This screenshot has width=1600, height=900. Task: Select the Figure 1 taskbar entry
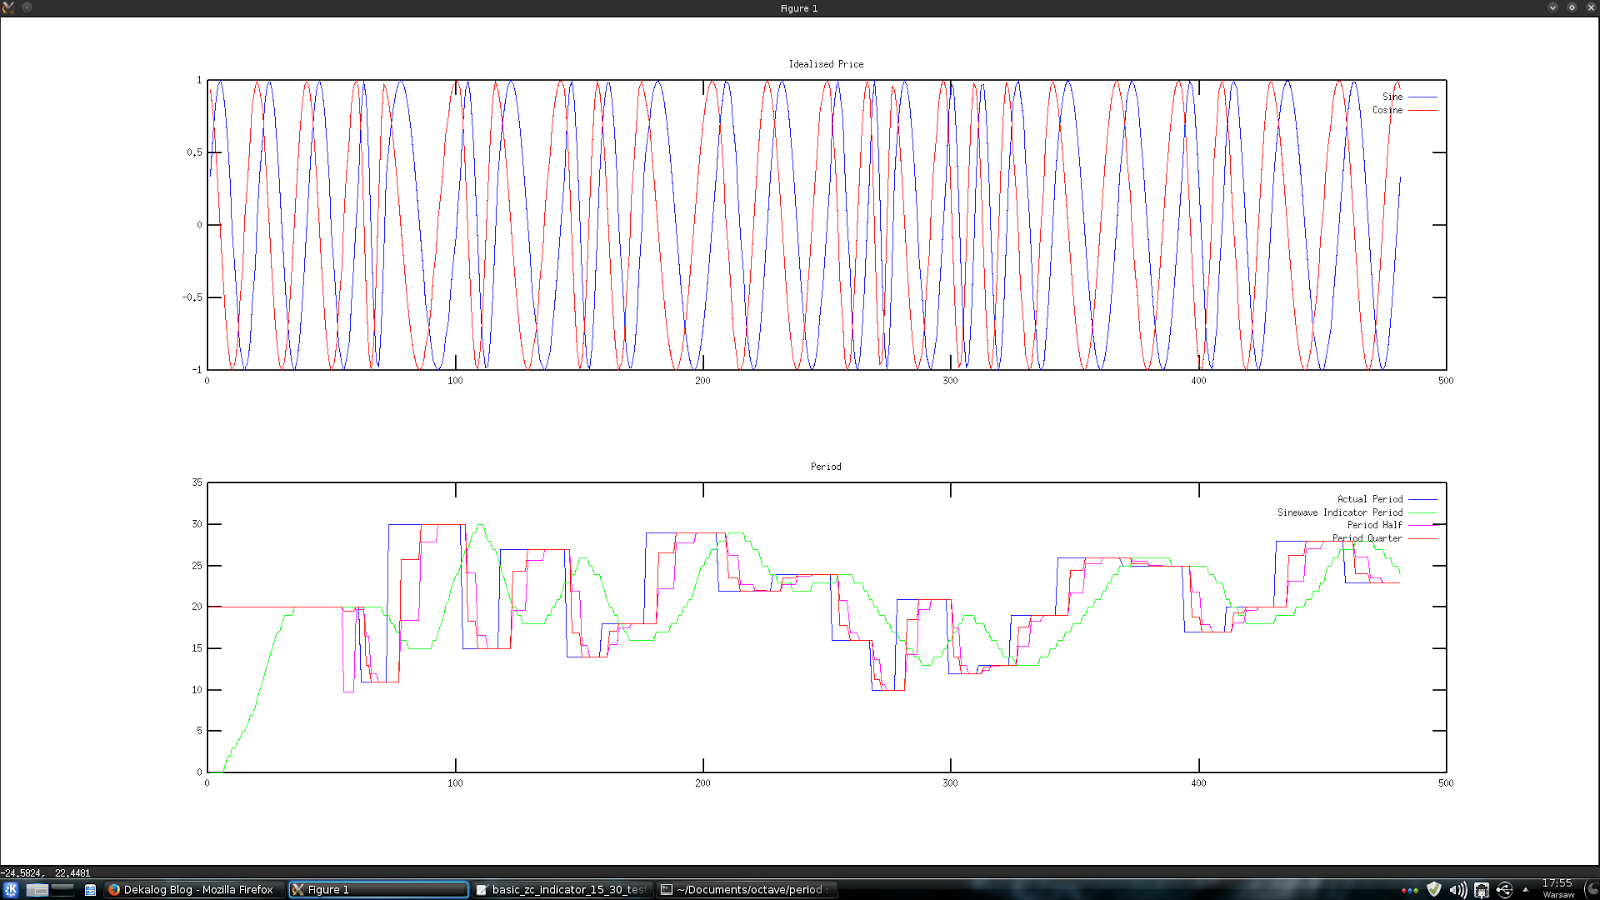pos(378,889)
